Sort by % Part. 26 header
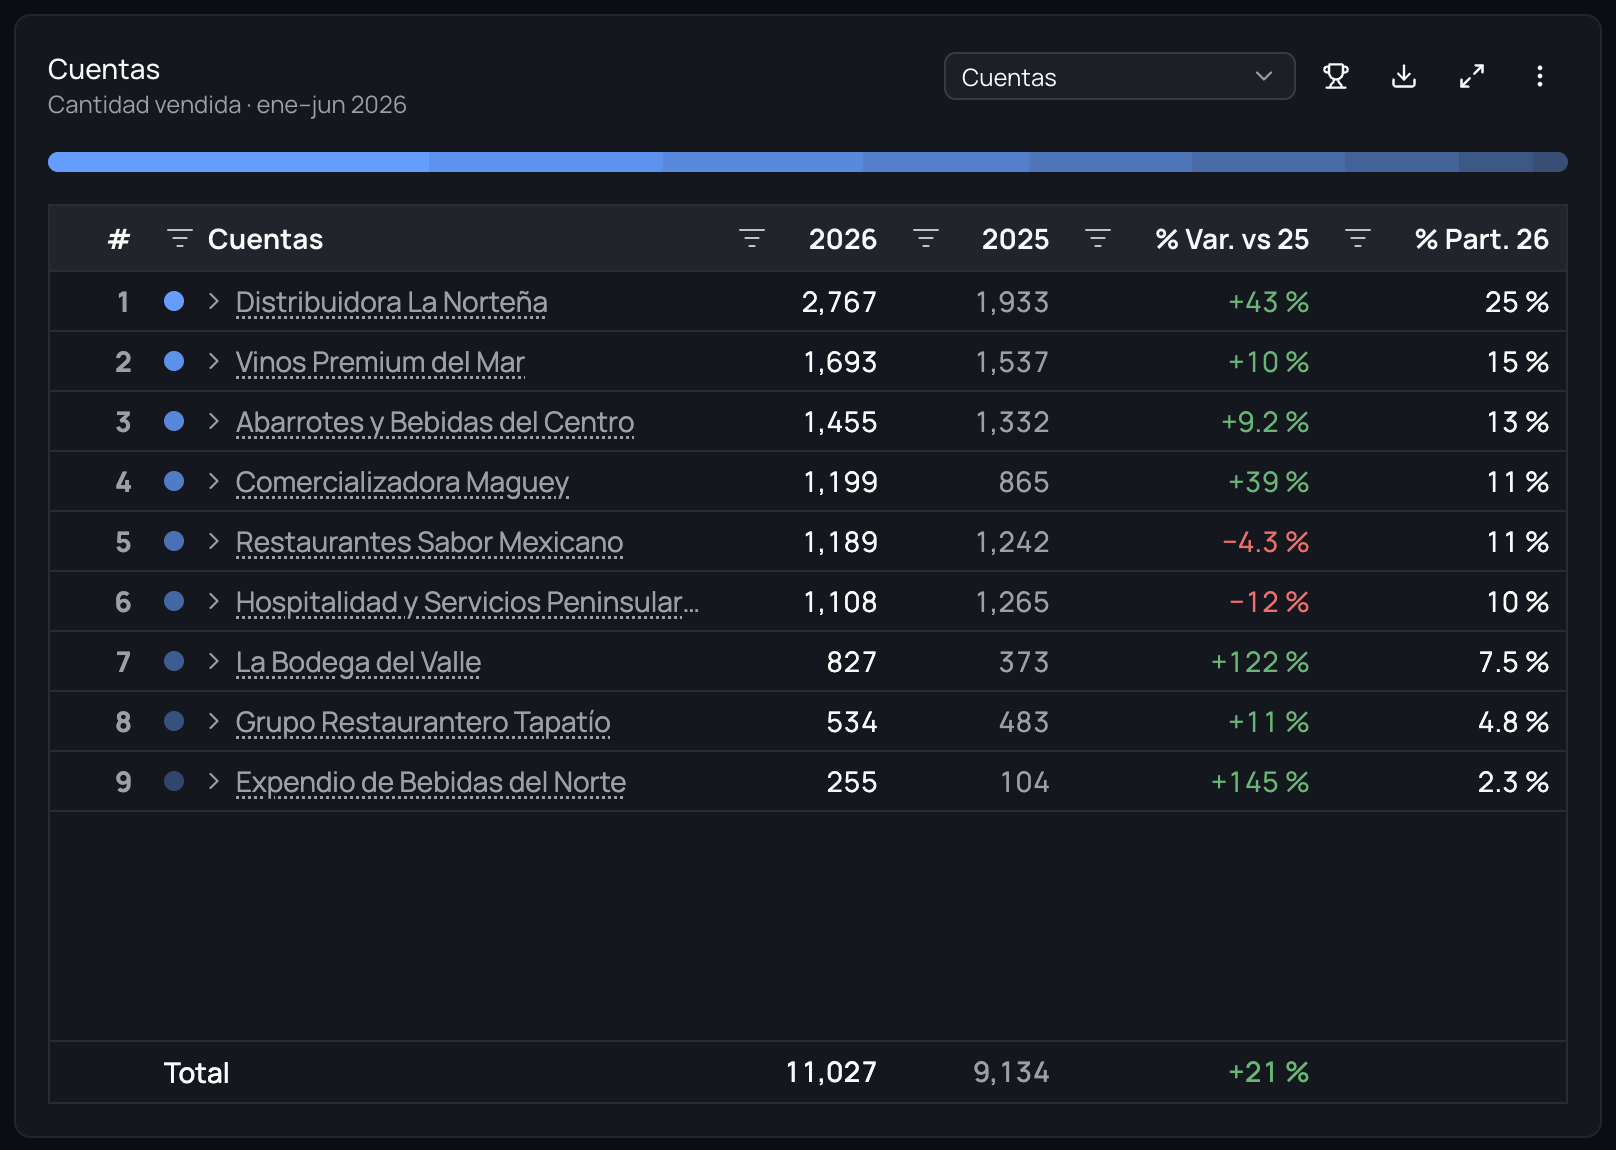This screenshot has width=1616, height=1150. pyautogui.click(x=1481, y=239)
